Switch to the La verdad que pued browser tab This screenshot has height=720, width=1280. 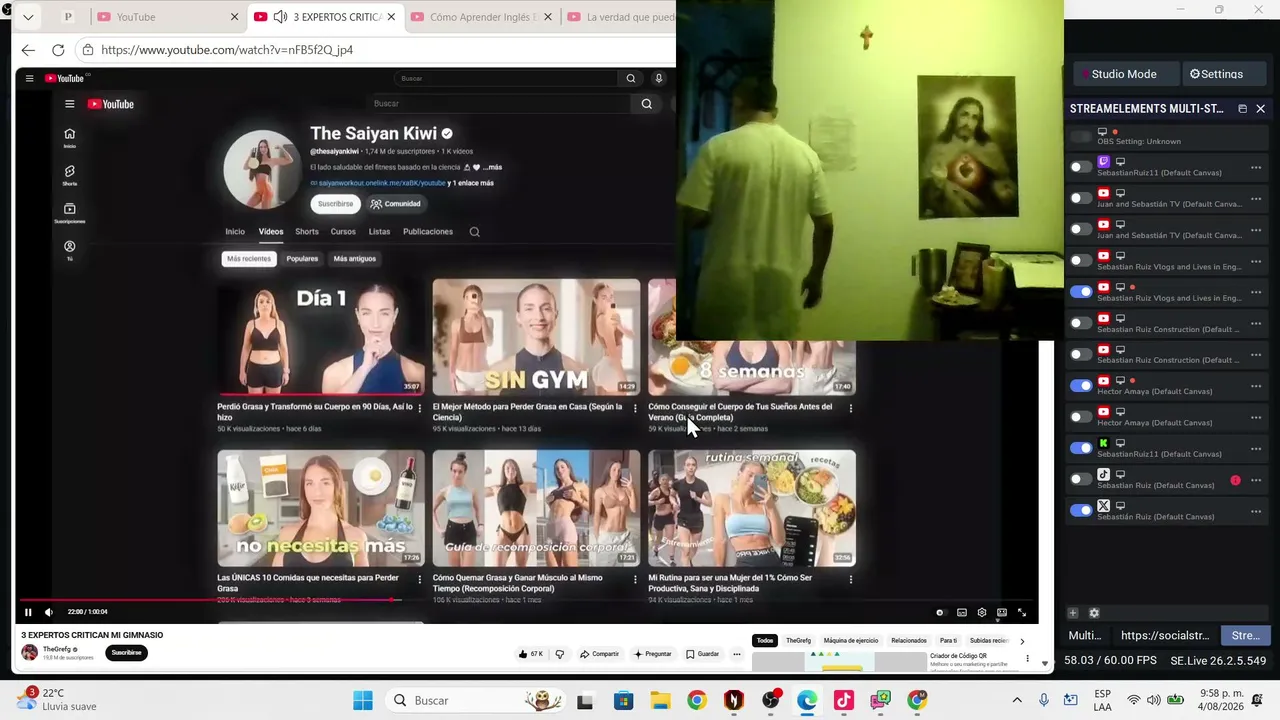tap(620, 17)
